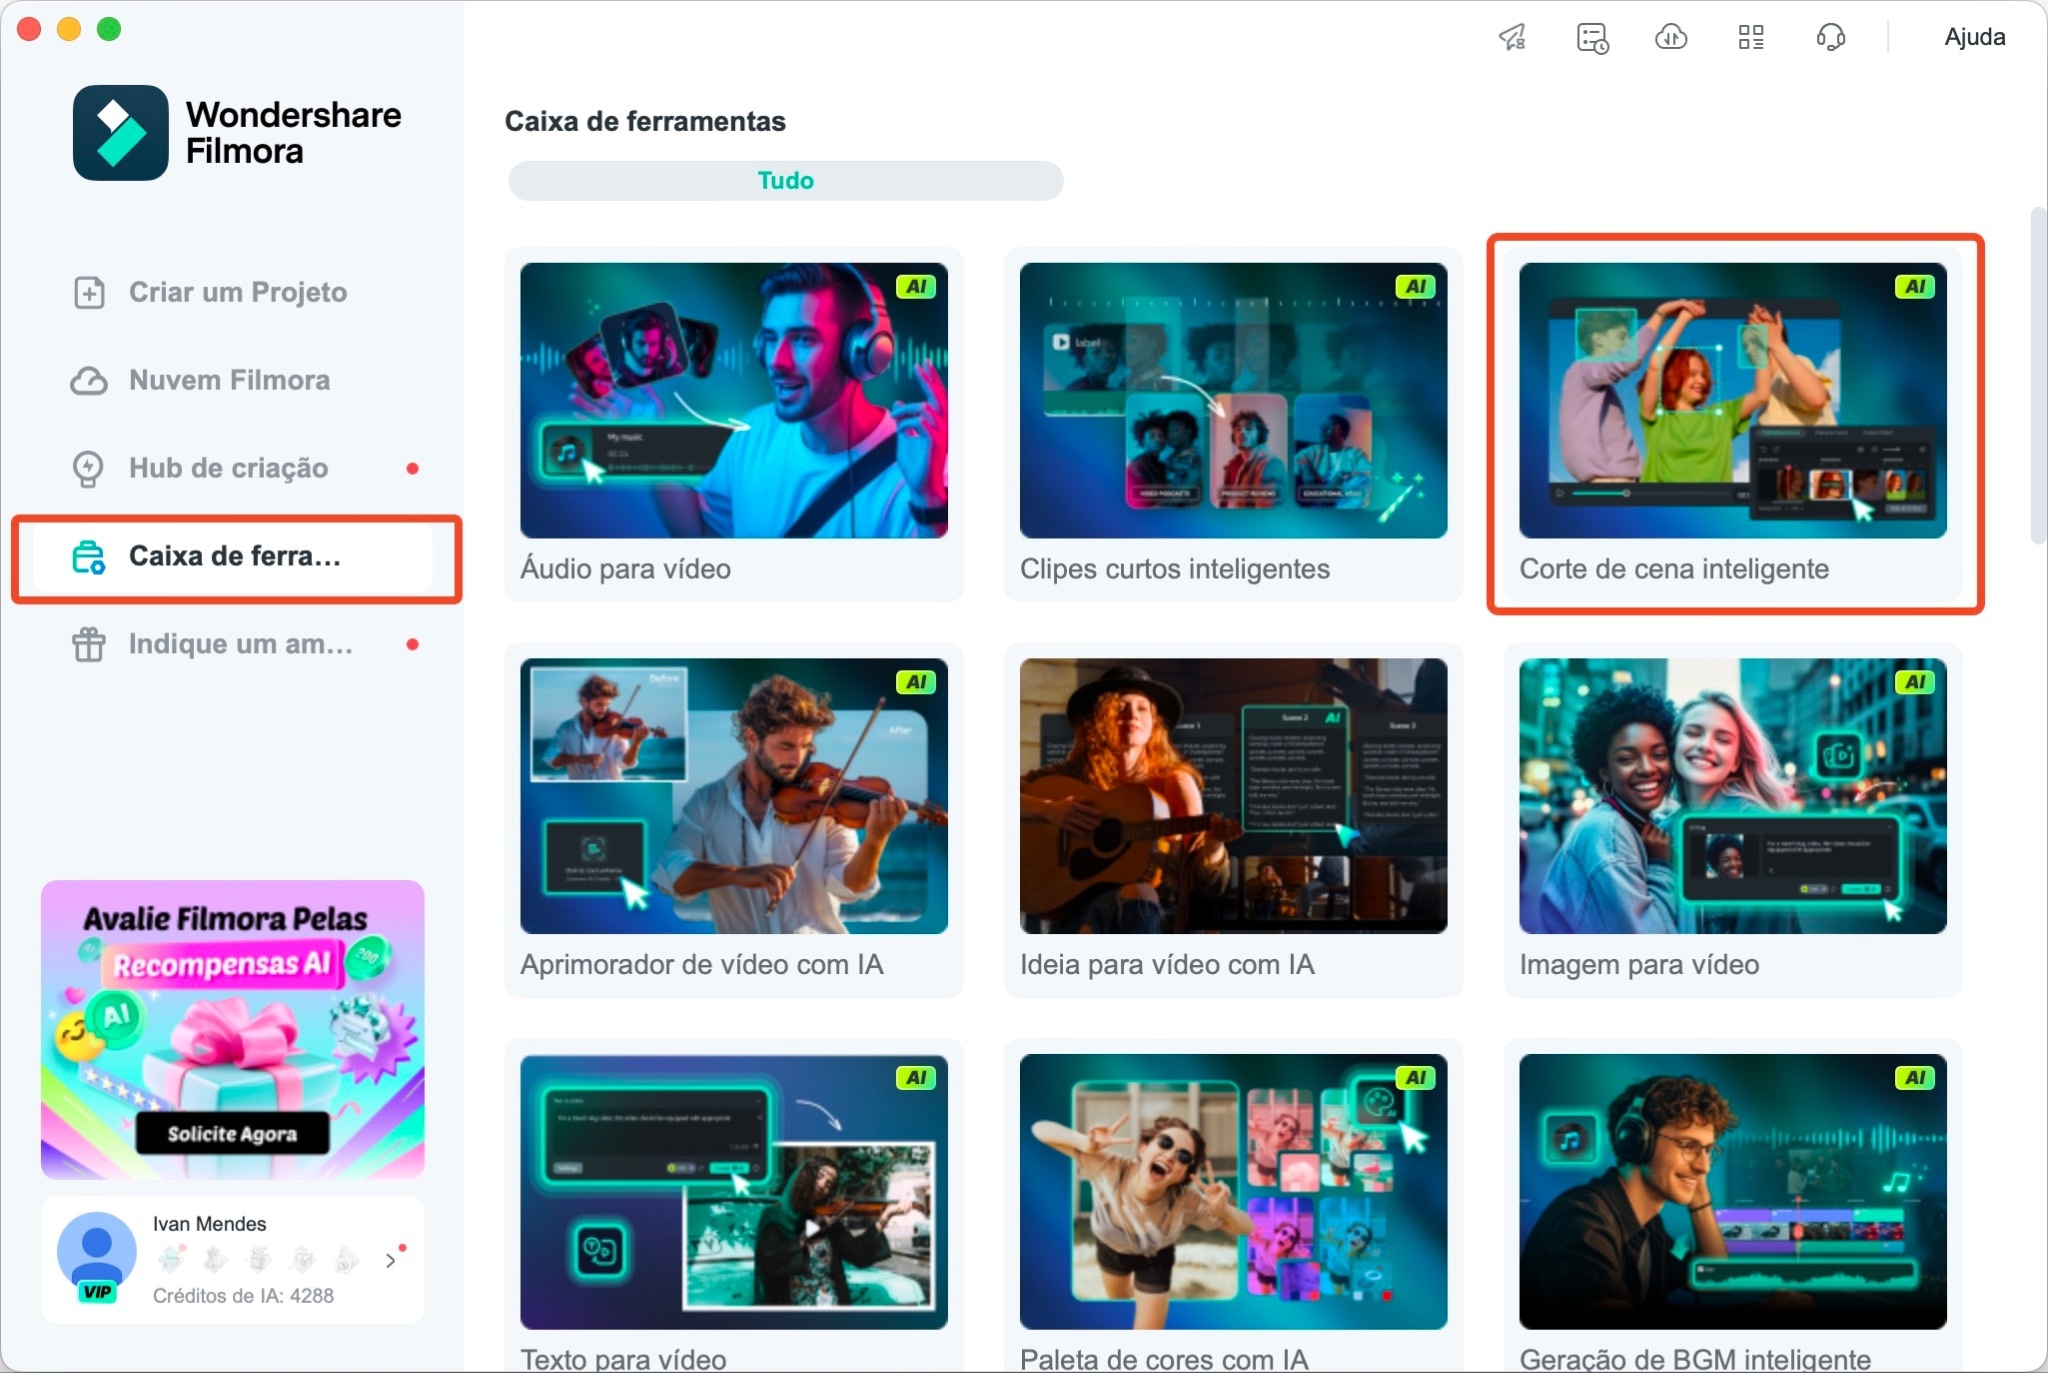Open Paleta de cores com IA thumbnail
Screen dimensions: 2048x1373
(1233, 1192)
